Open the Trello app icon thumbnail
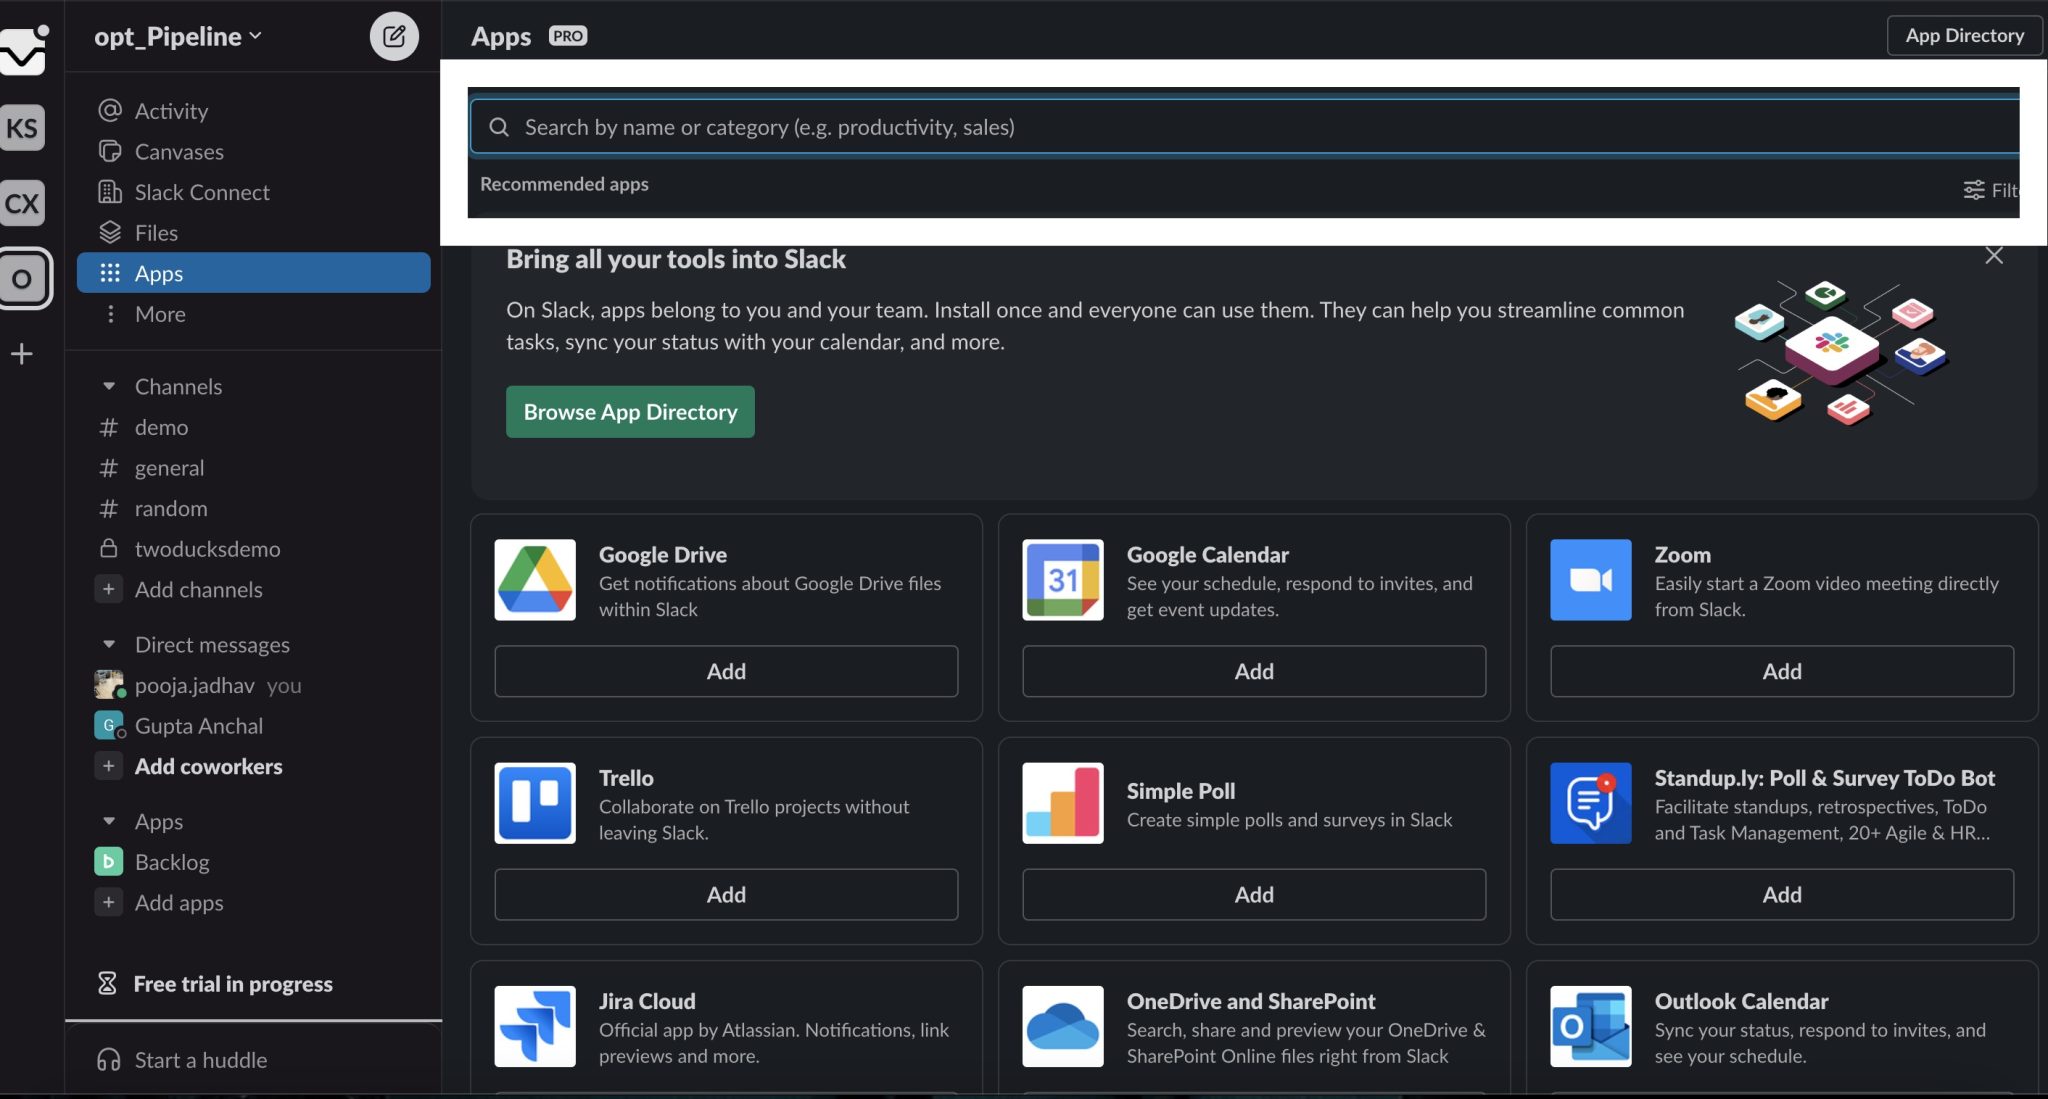The height and width of the screenshot is (1099, 2048). tap(534, 803)
